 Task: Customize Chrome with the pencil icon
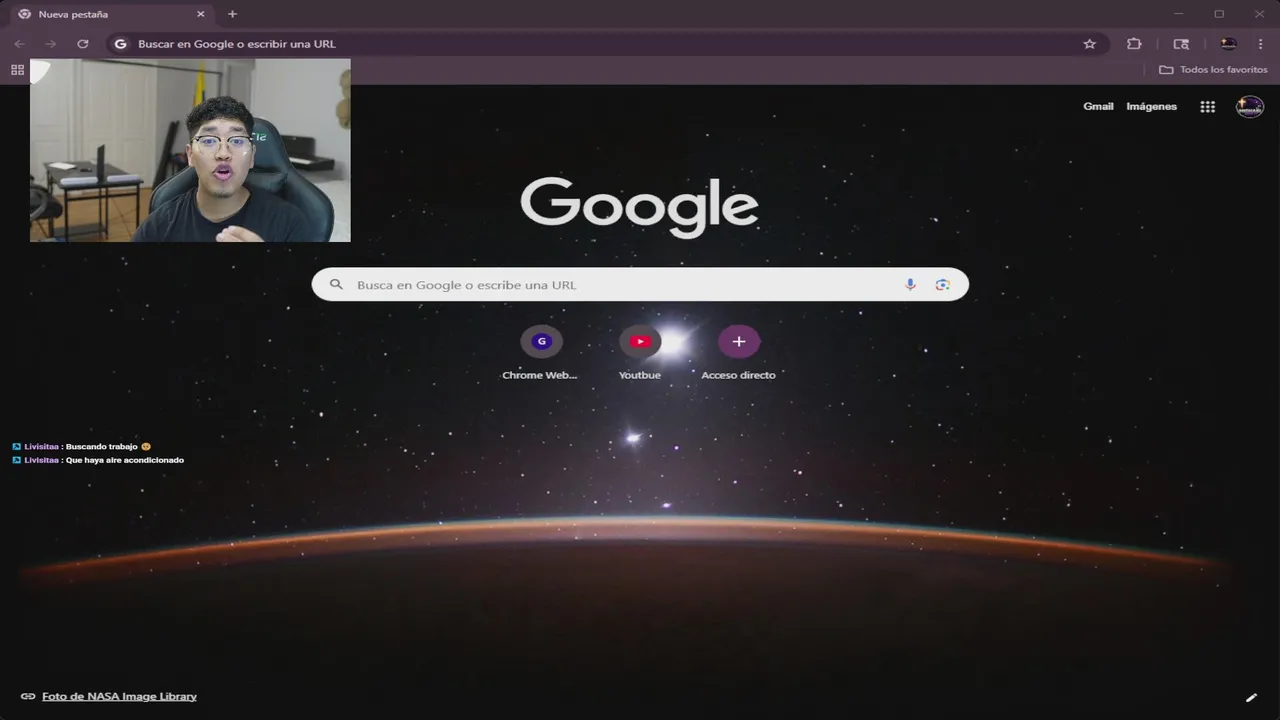[x=1251, y=697]
